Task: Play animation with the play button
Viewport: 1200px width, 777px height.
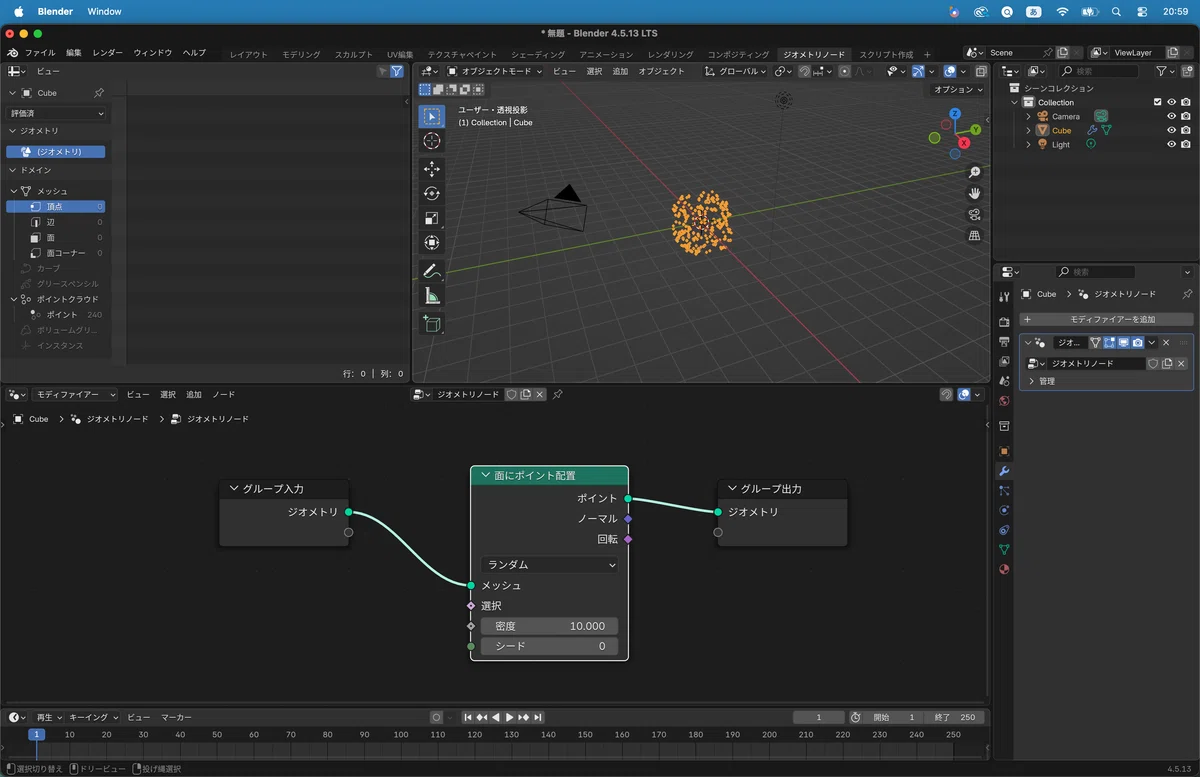Action: tap(510, 717)
